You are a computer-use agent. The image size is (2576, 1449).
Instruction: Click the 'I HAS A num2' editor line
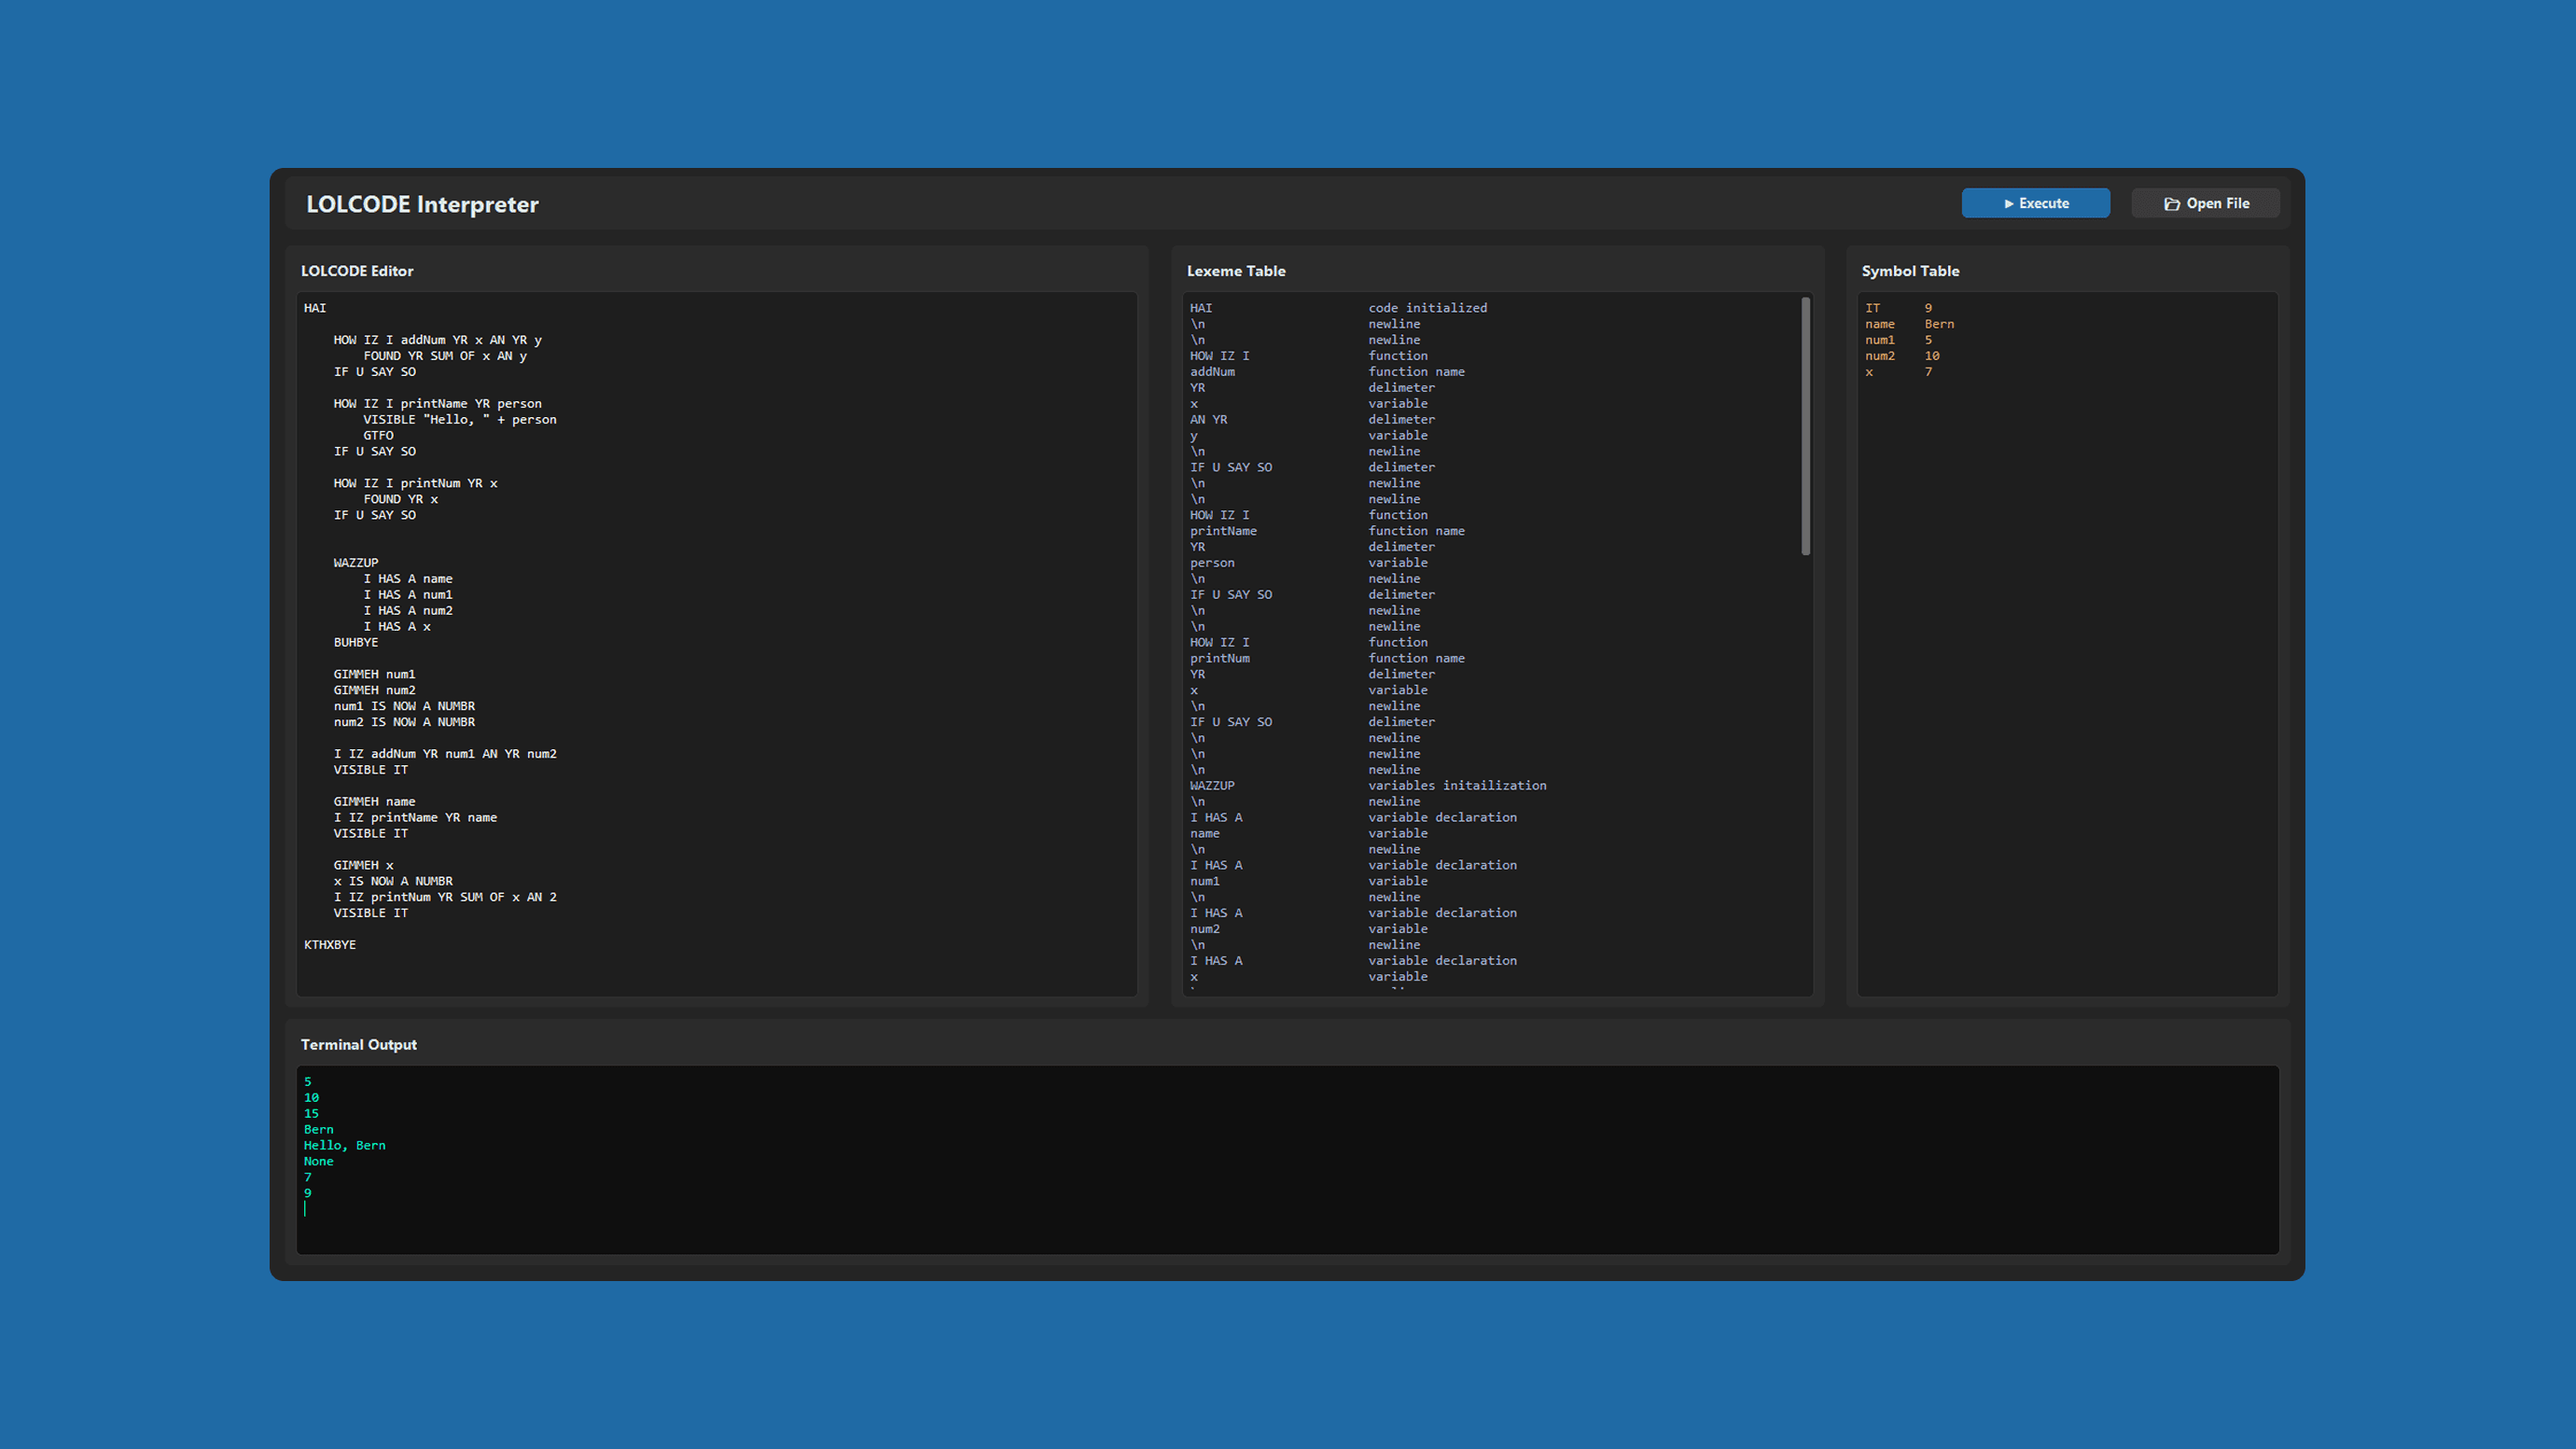(x=408, y=611)
